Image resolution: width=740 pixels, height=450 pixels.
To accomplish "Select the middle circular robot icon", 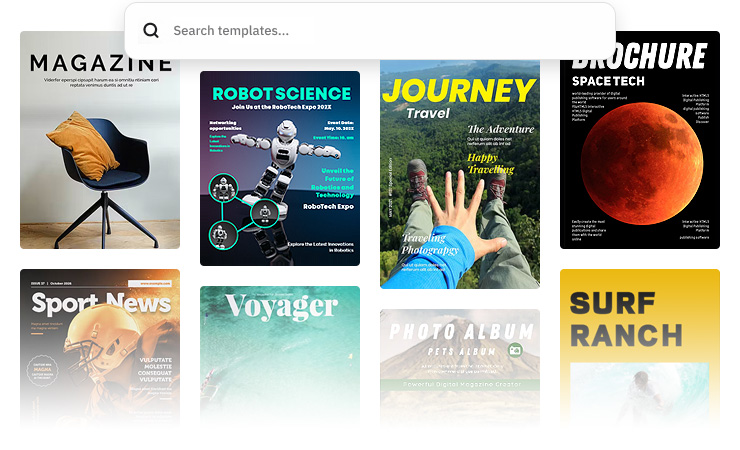I will tap(265, 213).
